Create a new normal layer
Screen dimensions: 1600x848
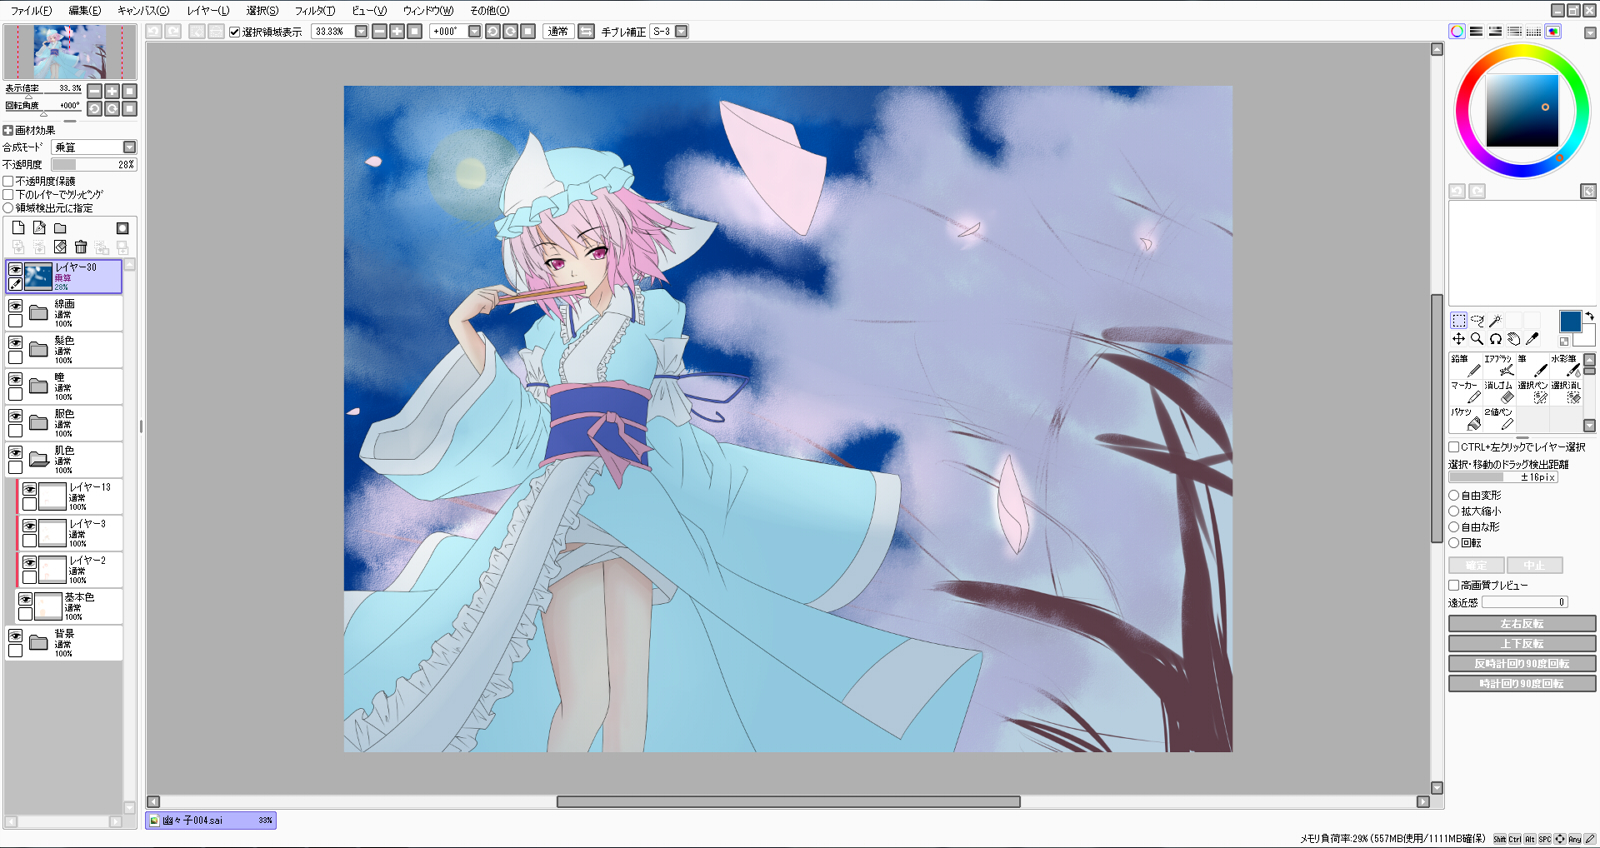point(18,228)
